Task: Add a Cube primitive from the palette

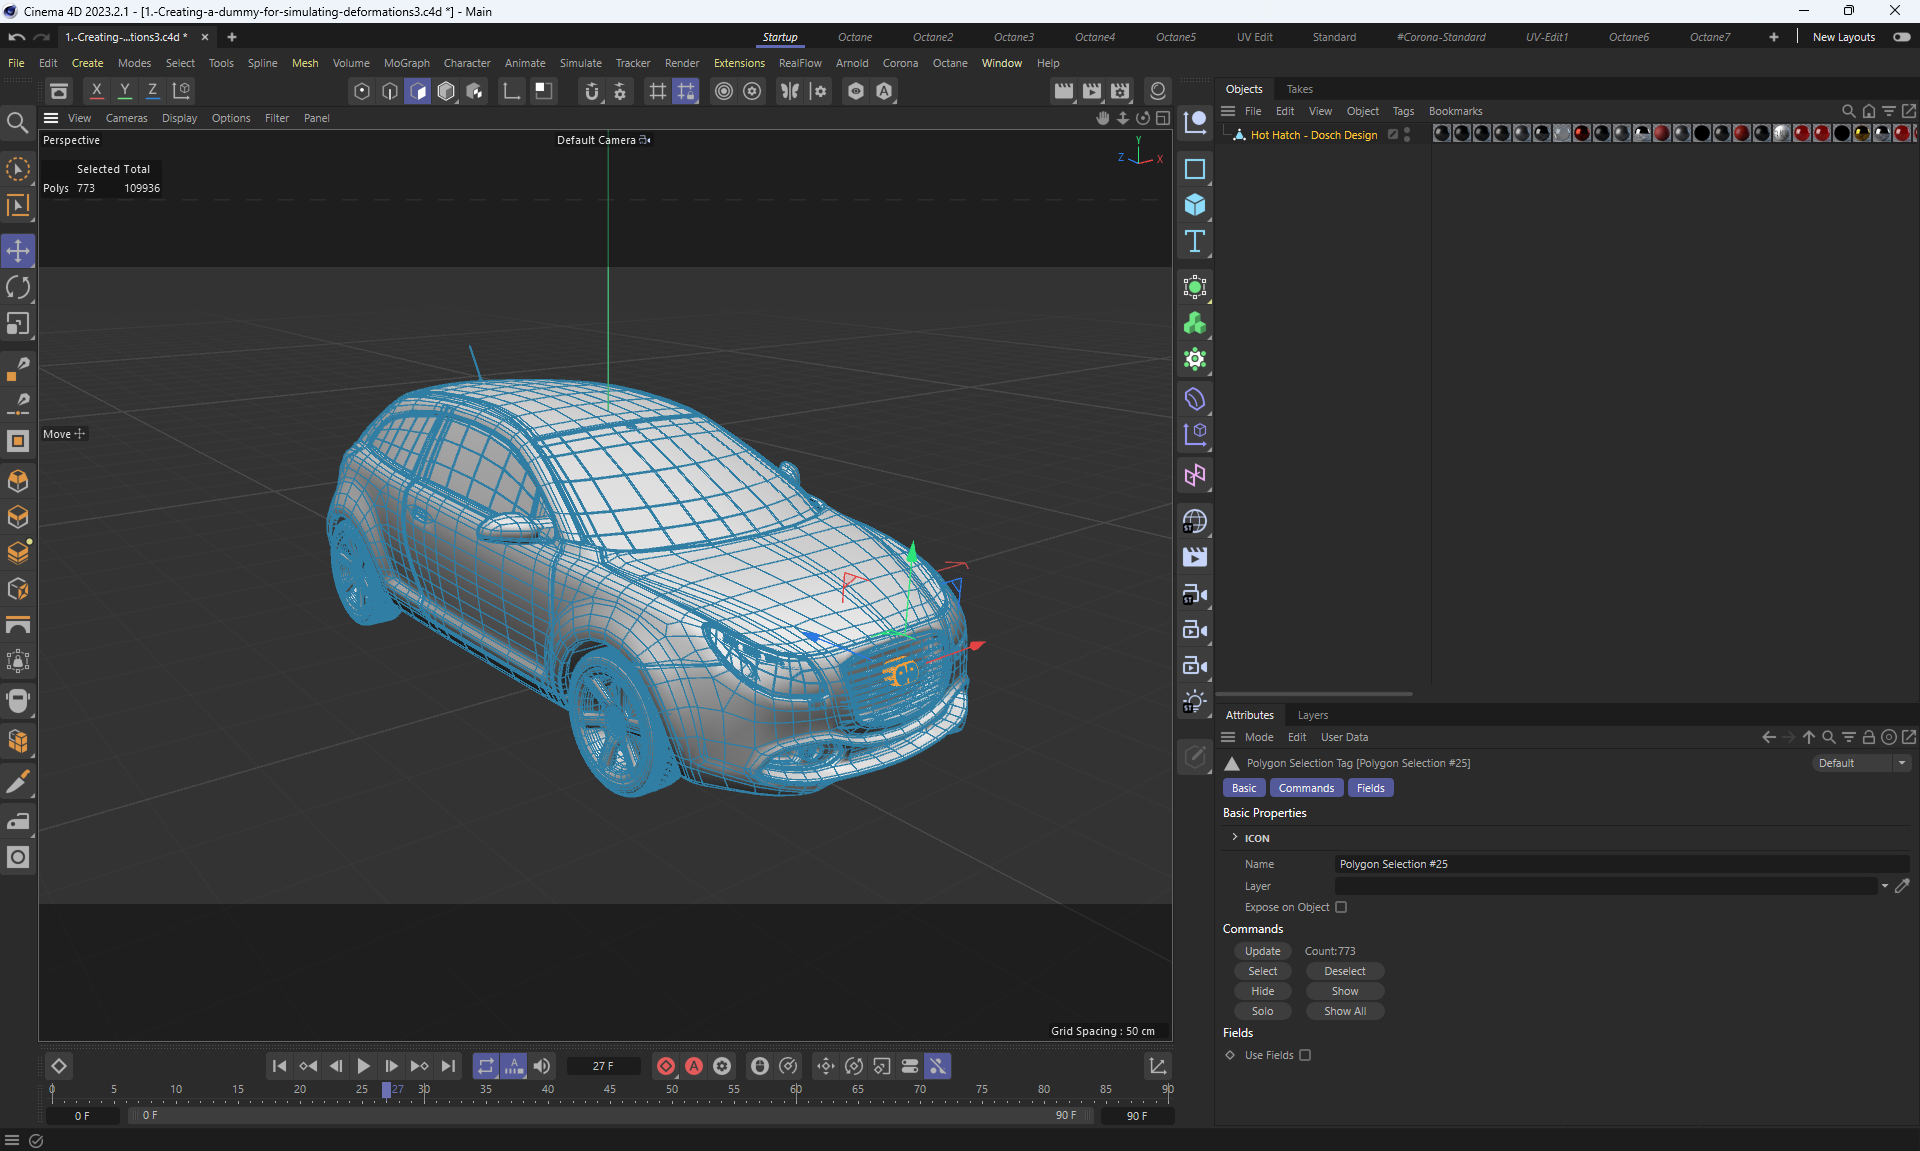Action: (1194, 205)
